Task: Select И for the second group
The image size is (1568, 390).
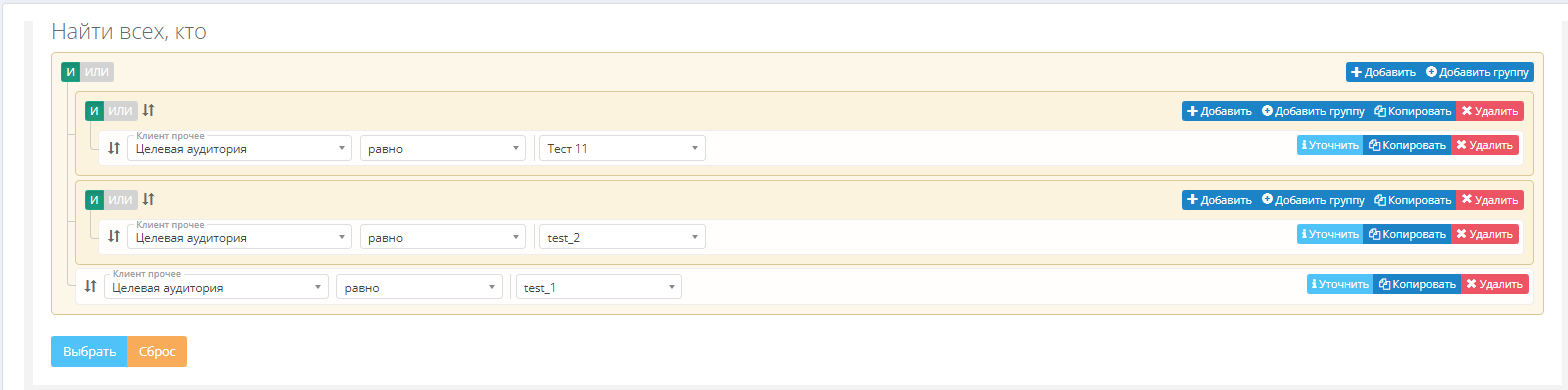Action: point(94,199)
